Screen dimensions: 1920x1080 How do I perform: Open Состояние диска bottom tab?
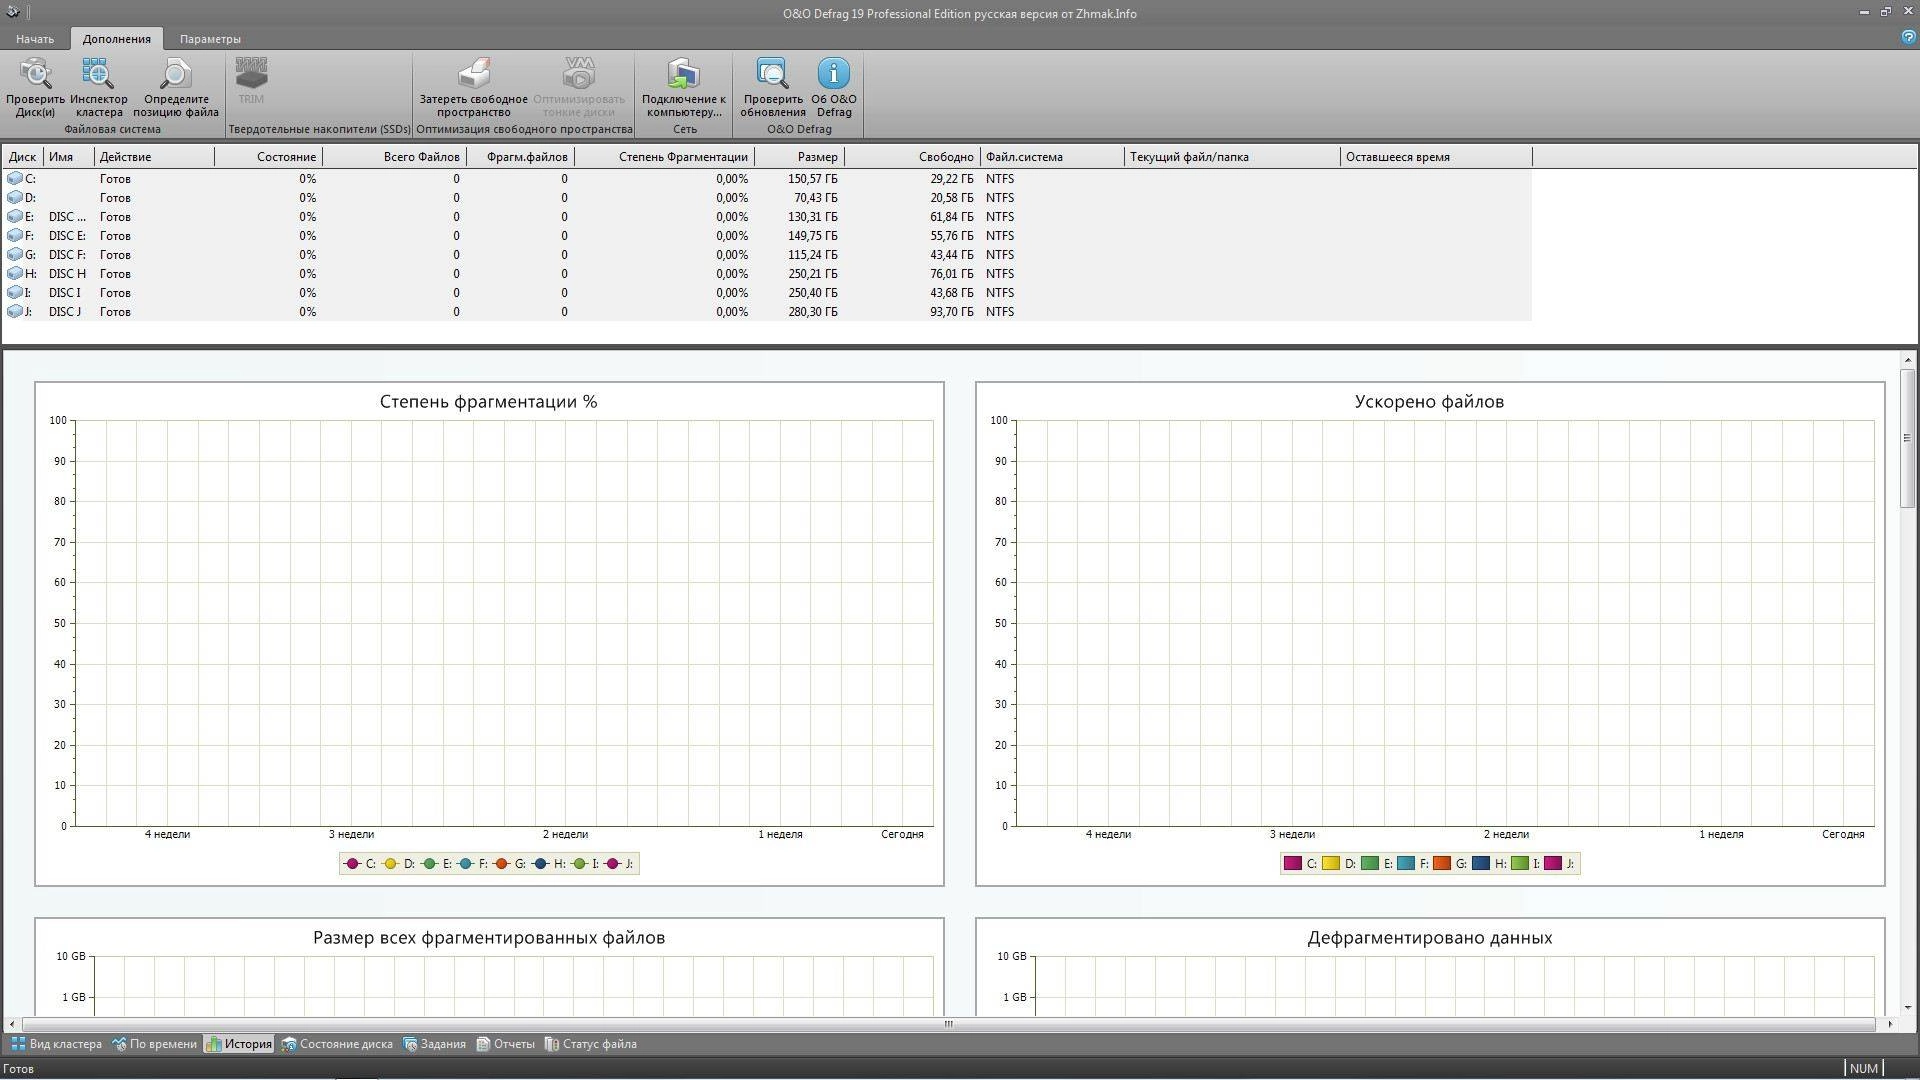(337, 1044)
